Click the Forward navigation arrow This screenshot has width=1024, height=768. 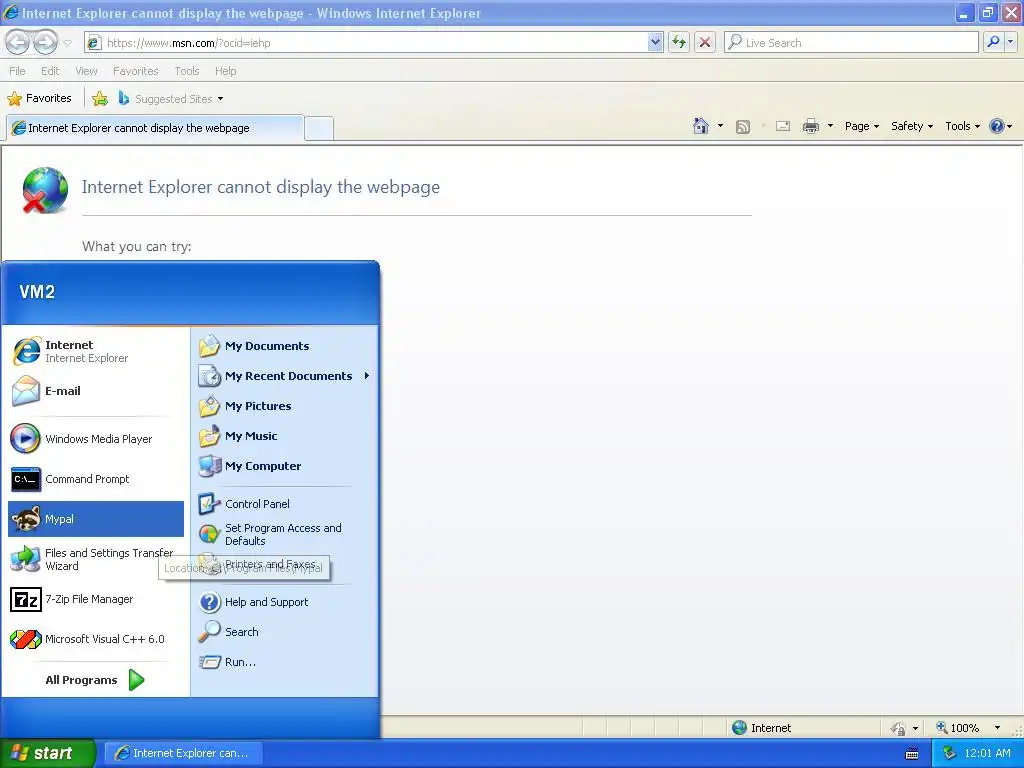[45, 43]
